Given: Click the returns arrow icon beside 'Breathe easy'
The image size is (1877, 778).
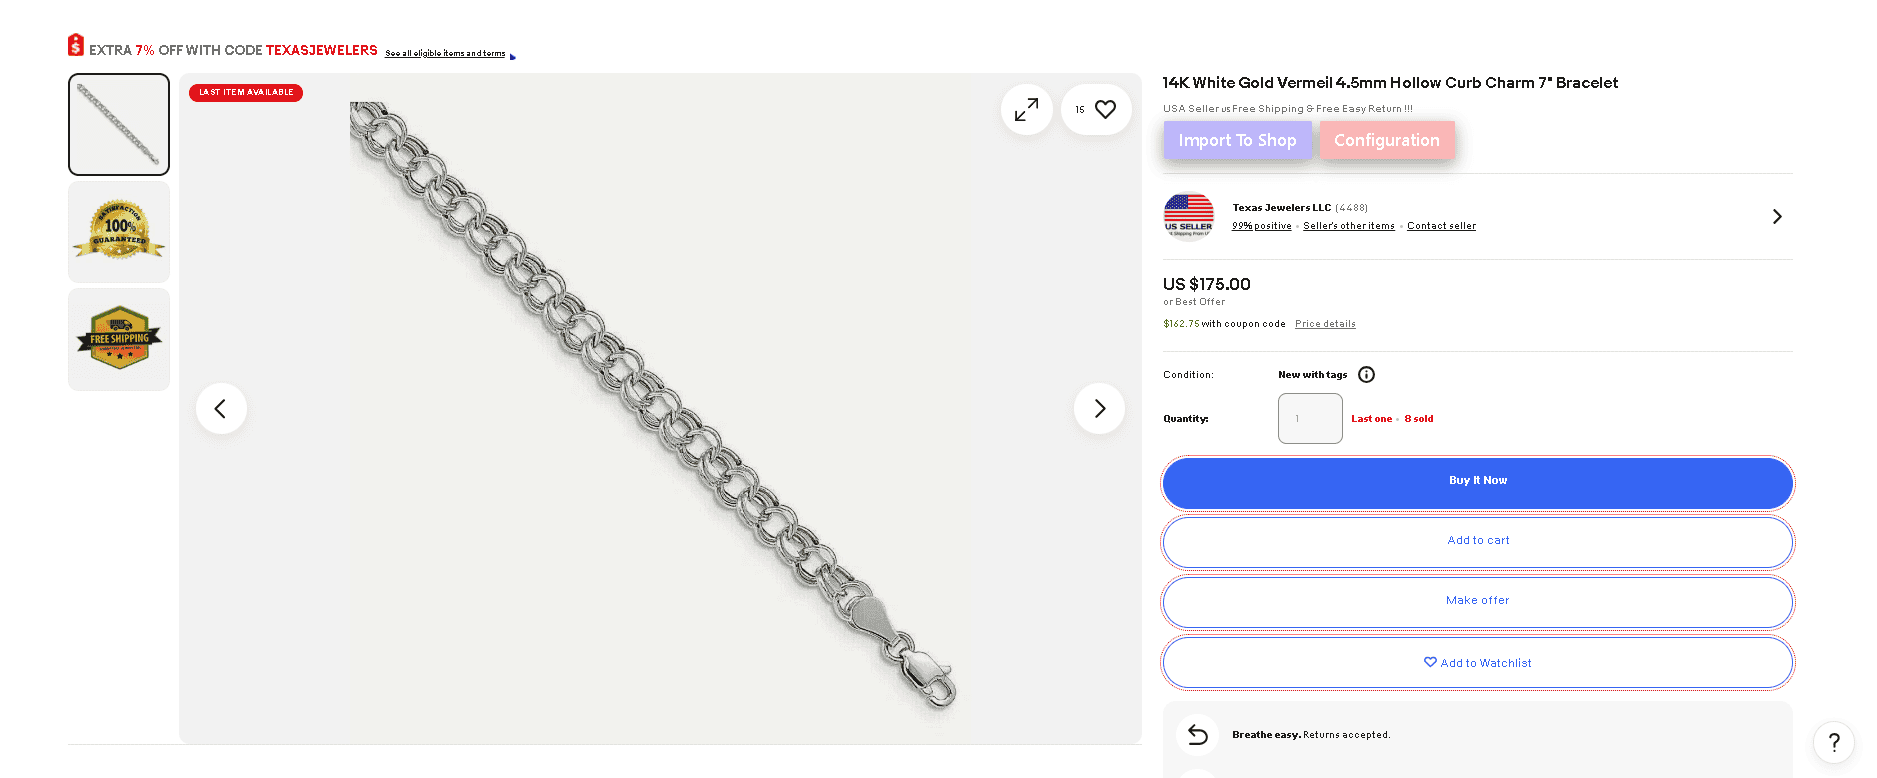Looking at the screenshot, I should click(x=1197, y=734).
